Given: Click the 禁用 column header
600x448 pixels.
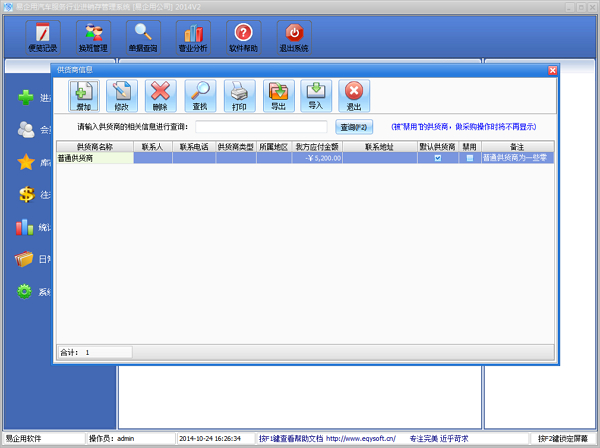Looking at the screenshot, I should click(x=470, y=147).
